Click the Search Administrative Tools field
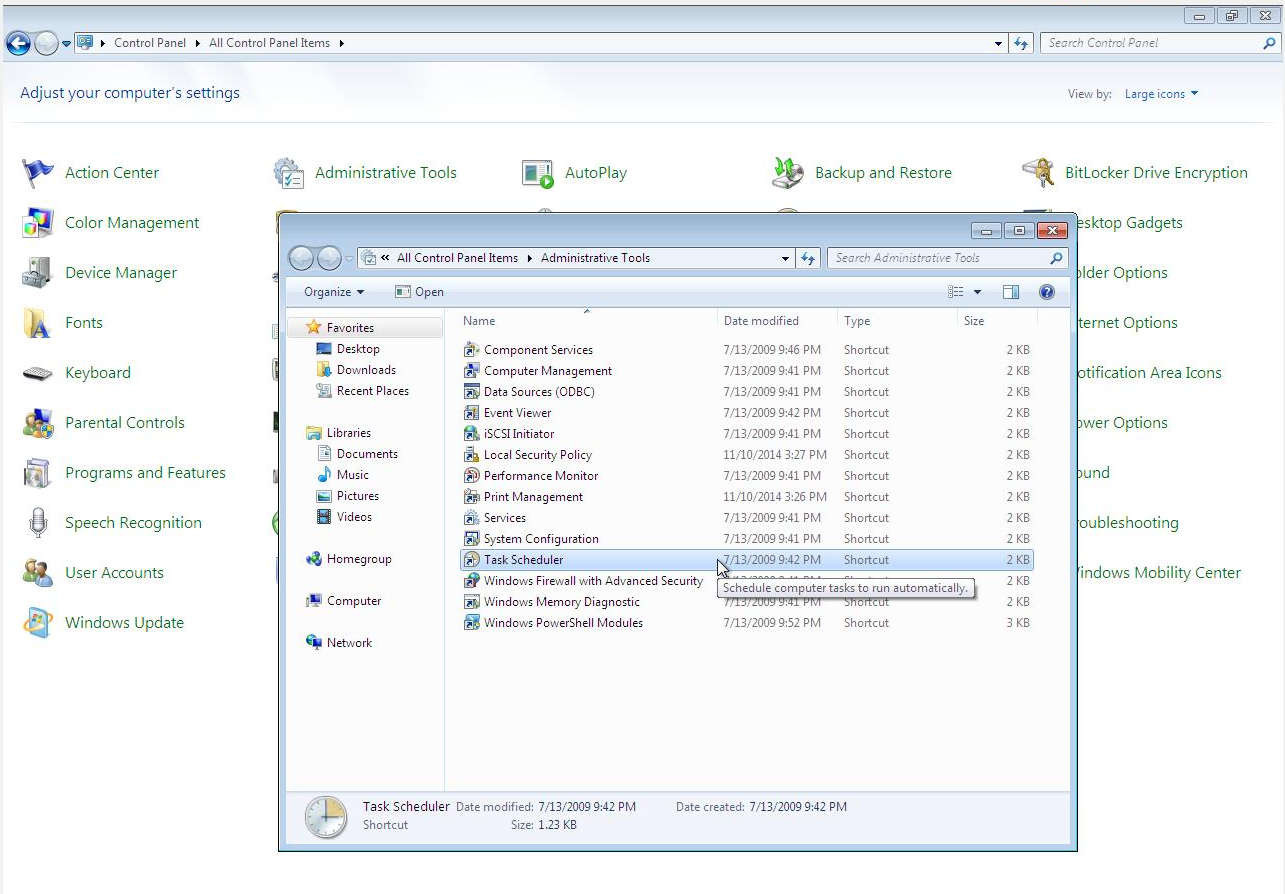1285x894 pixels. (x=947, y=258)
